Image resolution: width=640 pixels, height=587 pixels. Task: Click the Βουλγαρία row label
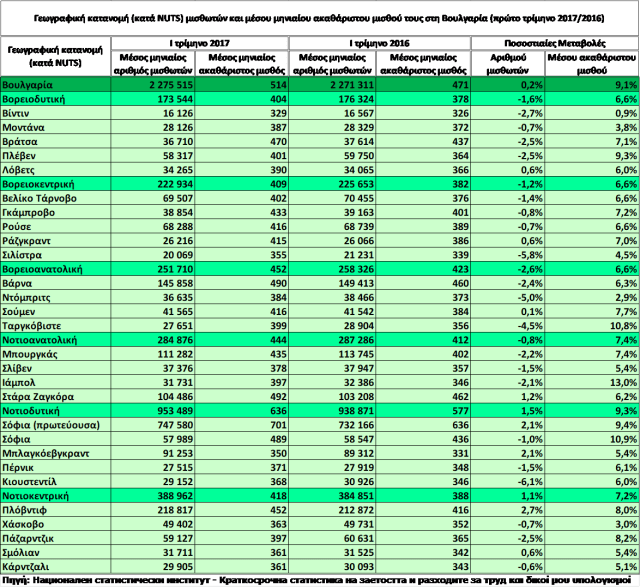pos(29,87)
